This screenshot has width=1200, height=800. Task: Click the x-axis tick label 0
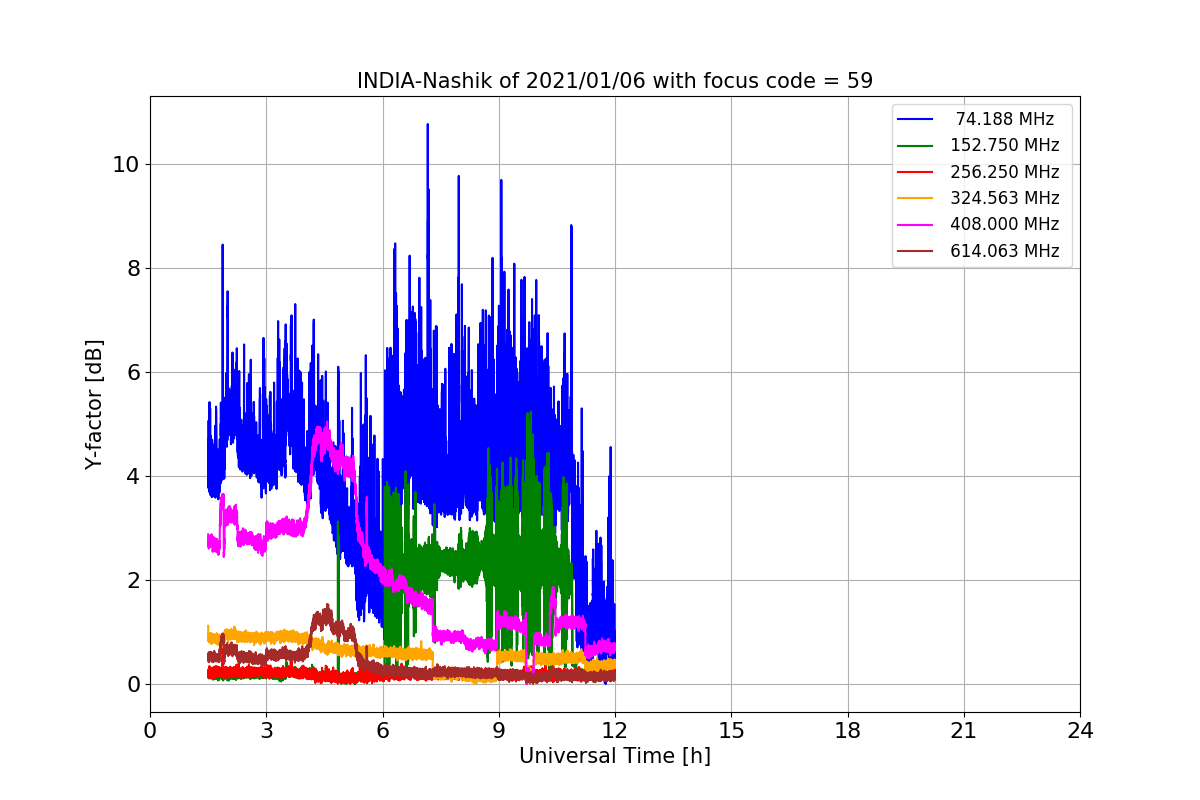150,731
